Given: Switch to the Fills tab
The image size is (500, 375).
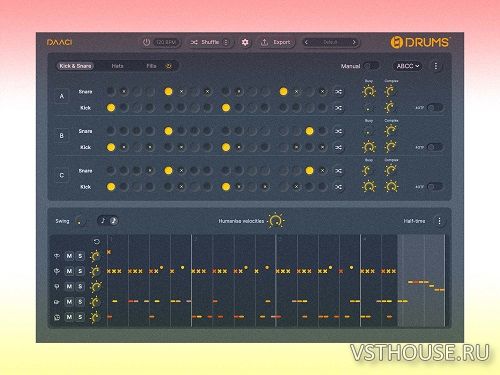Looking at the screenshot, I should click(x=151, y=66).
